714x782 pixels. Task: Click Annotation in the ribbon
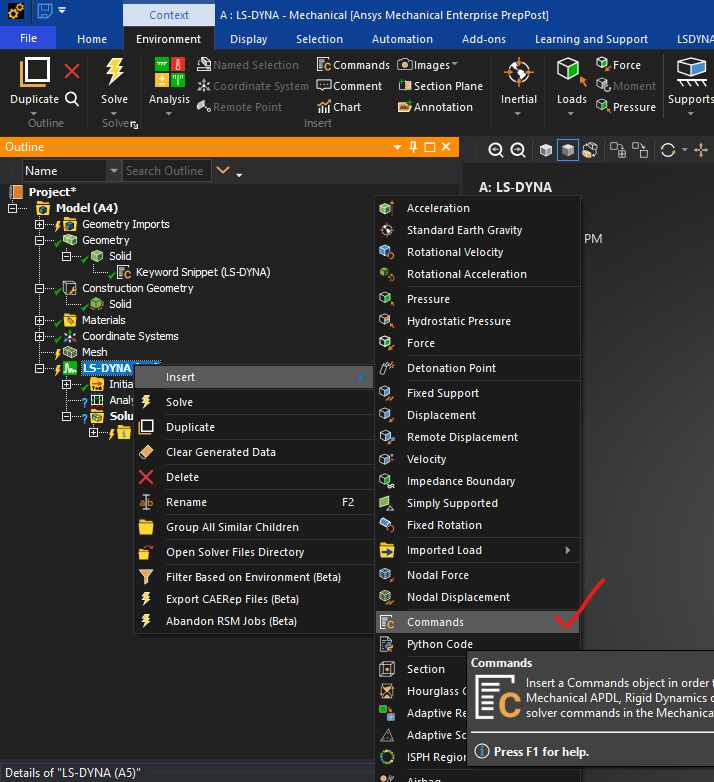coord(435,107)
